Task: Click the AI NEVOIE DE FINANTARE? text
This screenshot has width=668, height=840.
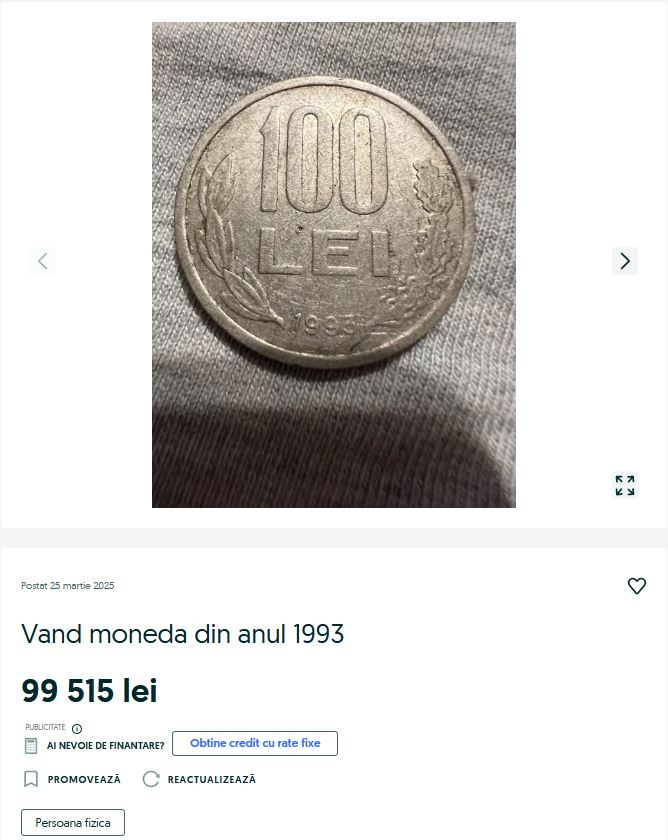Action: click(x=106, y=746)
